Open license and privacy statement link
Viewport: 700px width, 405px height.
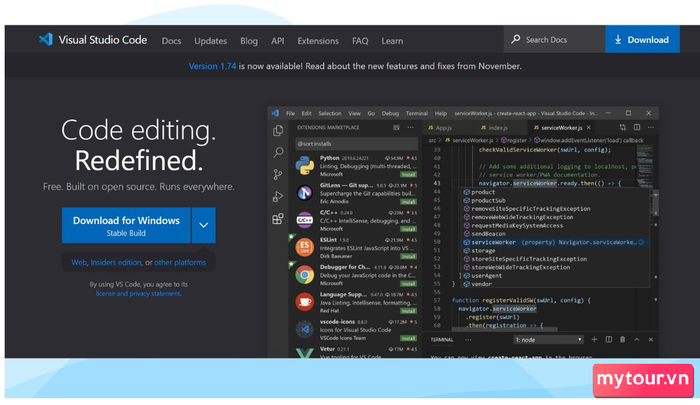(x=138, y=293)
